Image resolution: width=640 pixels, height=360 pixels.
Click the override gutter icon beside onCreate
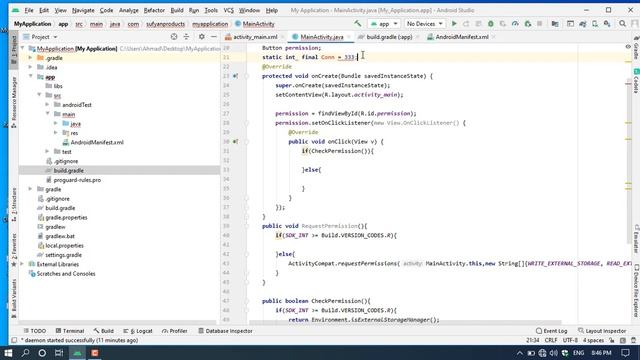[x=236, y=76]
